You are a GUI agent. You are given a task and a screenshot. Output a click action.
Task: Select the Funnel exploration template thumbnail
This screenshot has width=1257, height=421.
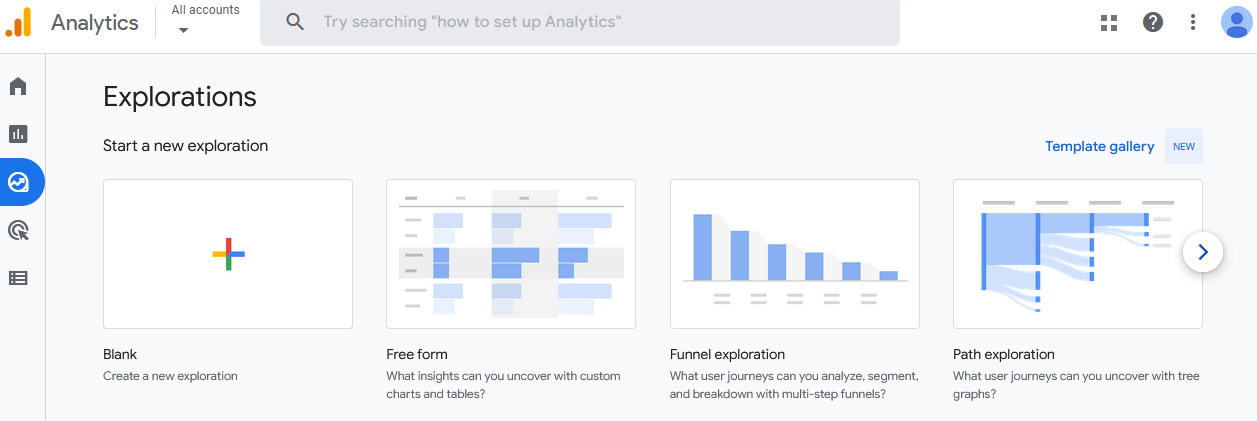click(x=795, y=254)
